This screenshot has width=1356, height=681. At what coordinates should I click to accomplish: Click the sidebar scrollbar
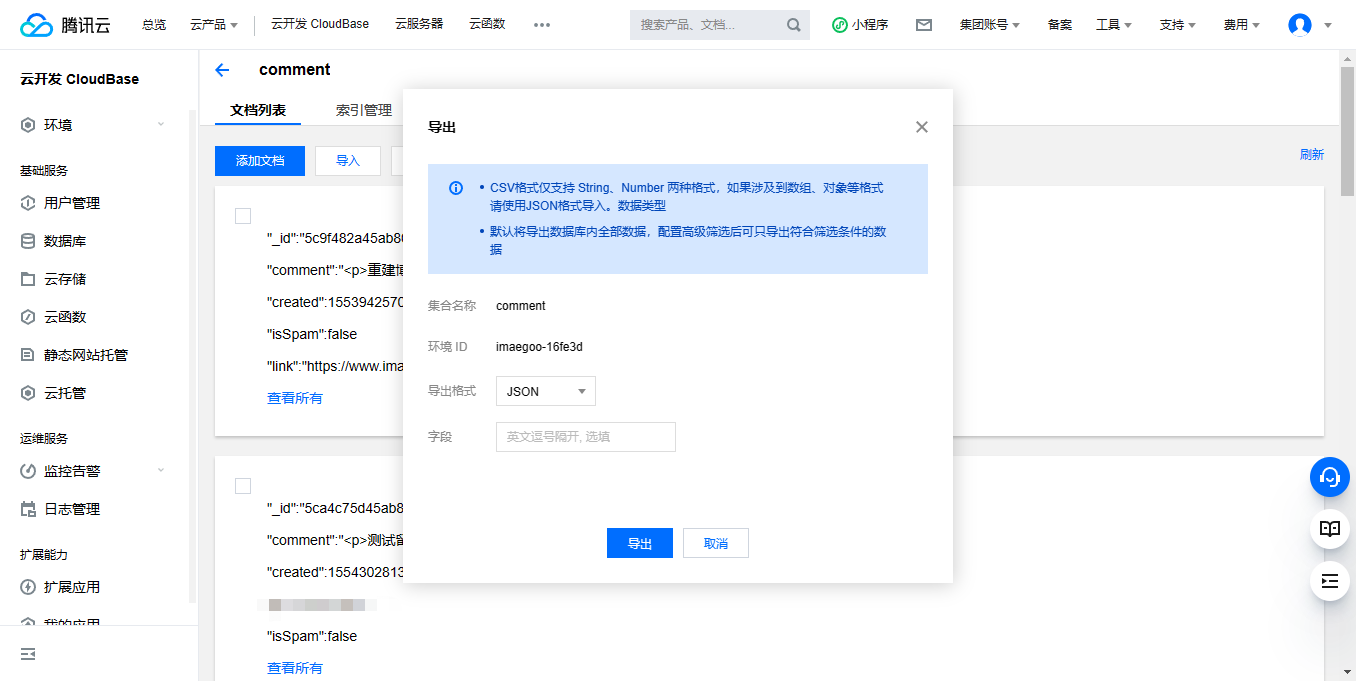pos(192,355)
